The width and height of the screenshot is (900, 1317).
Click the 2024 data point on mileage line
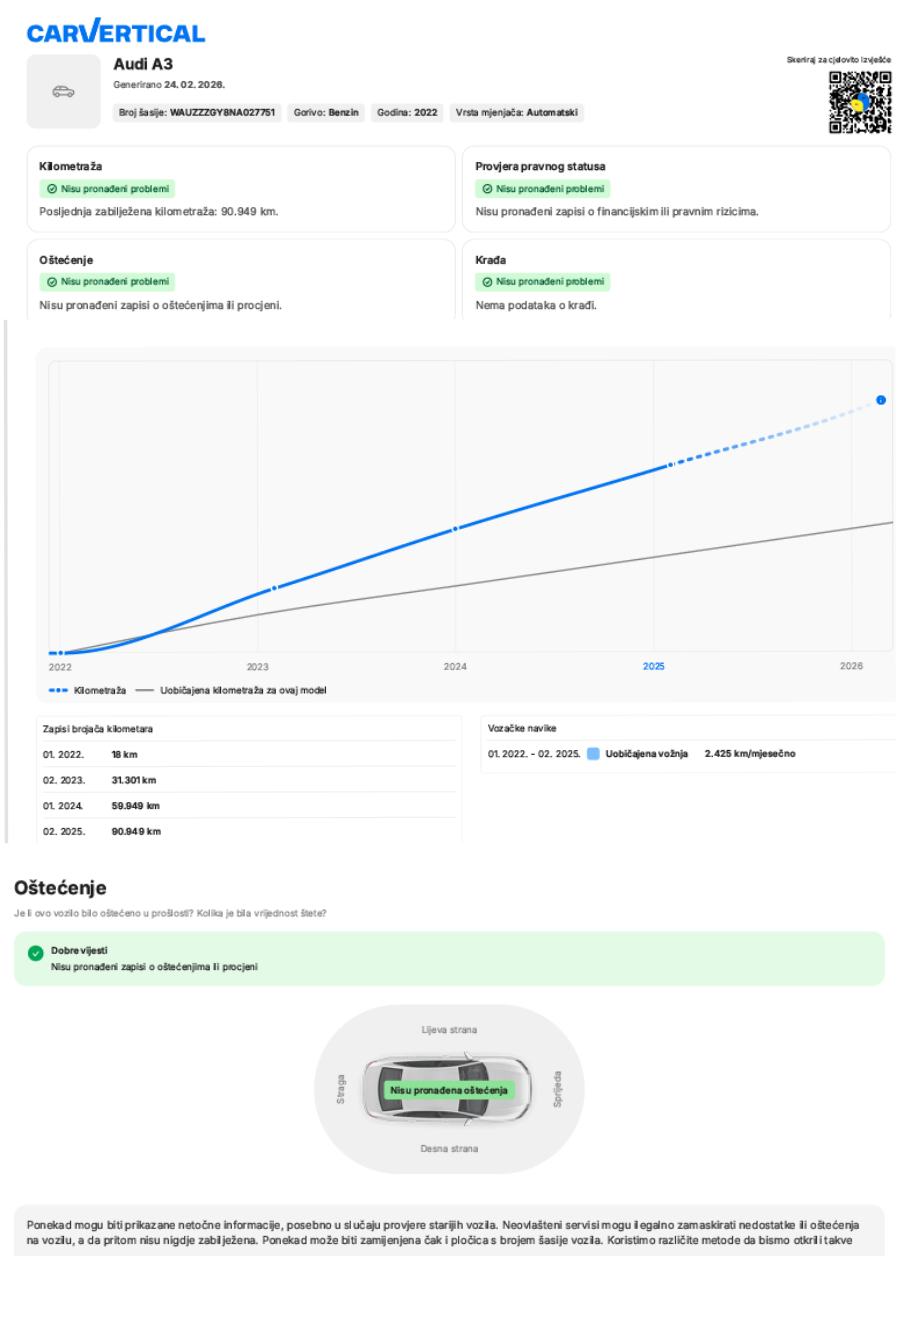[455, 528]
